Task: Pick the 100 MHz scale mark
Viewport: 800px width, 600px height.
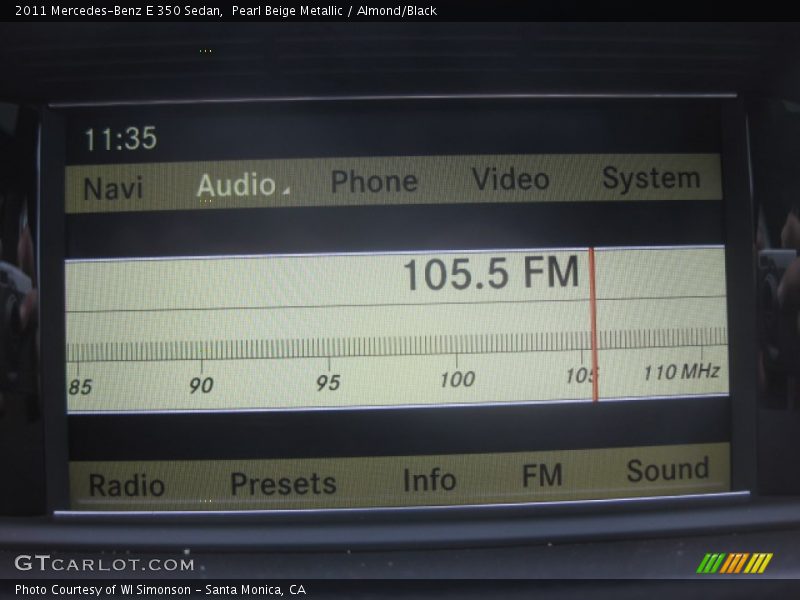Action: 457,379
